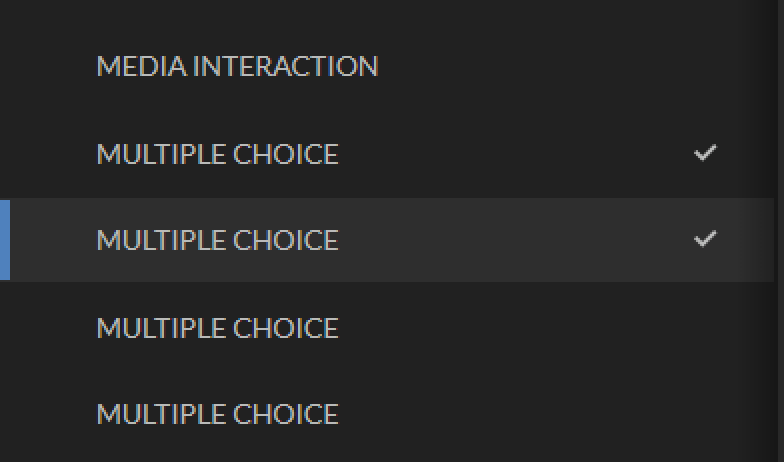This screenshot has height=462, width=784.
Task: Click the completed tick beside the selected list item
Action: (x=705, y=239)
